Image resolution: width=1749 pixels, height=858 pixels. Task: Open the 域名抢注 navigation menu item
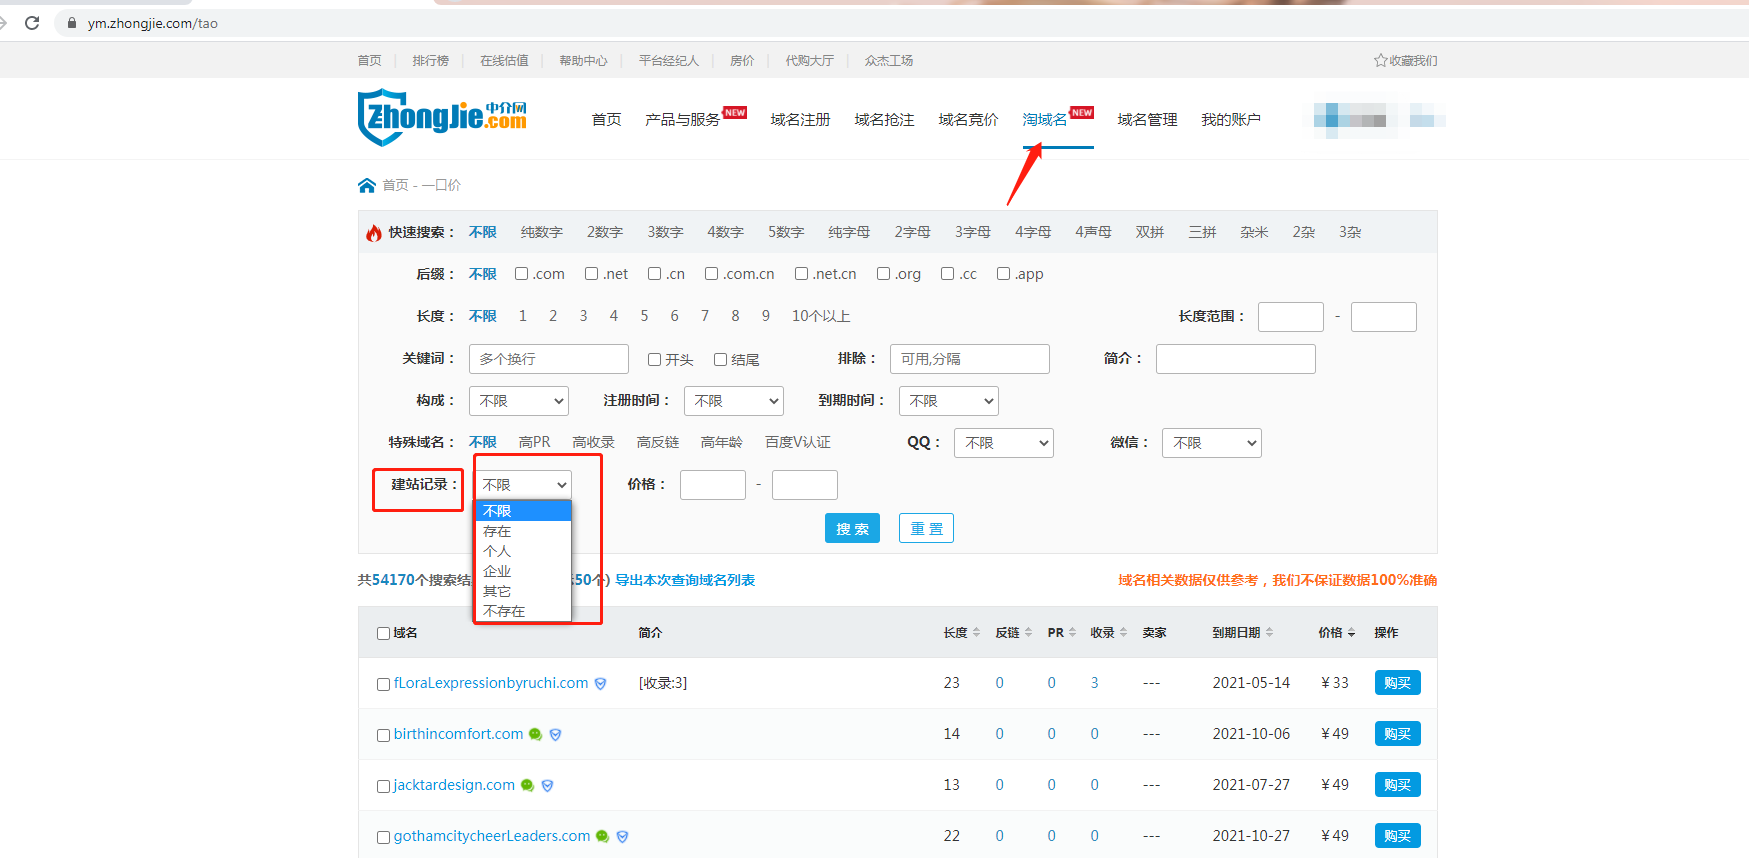click(x=884, y=120)
